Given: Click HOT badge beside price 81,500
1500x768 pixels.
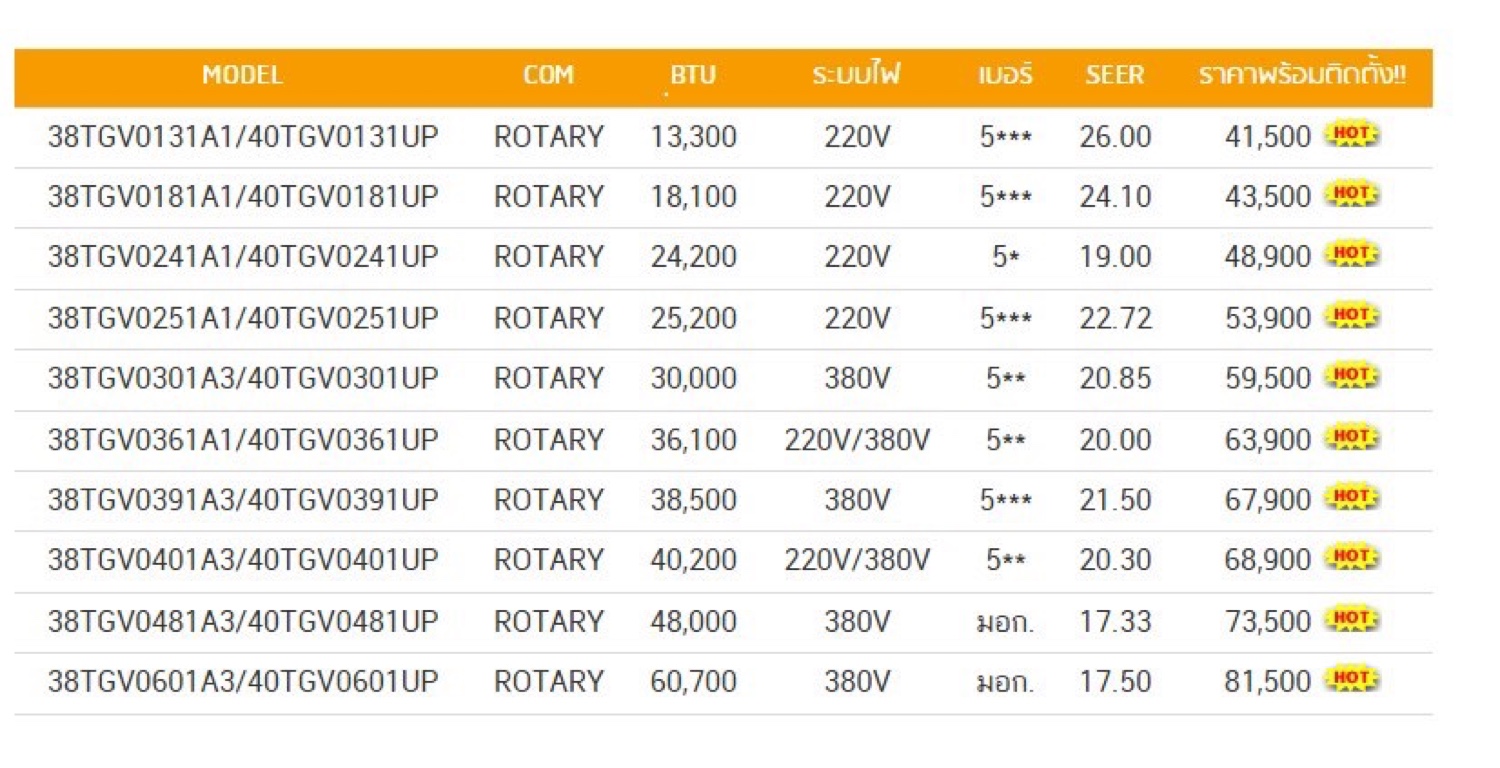Looking at the screenshot, I should coord(1351,679).
